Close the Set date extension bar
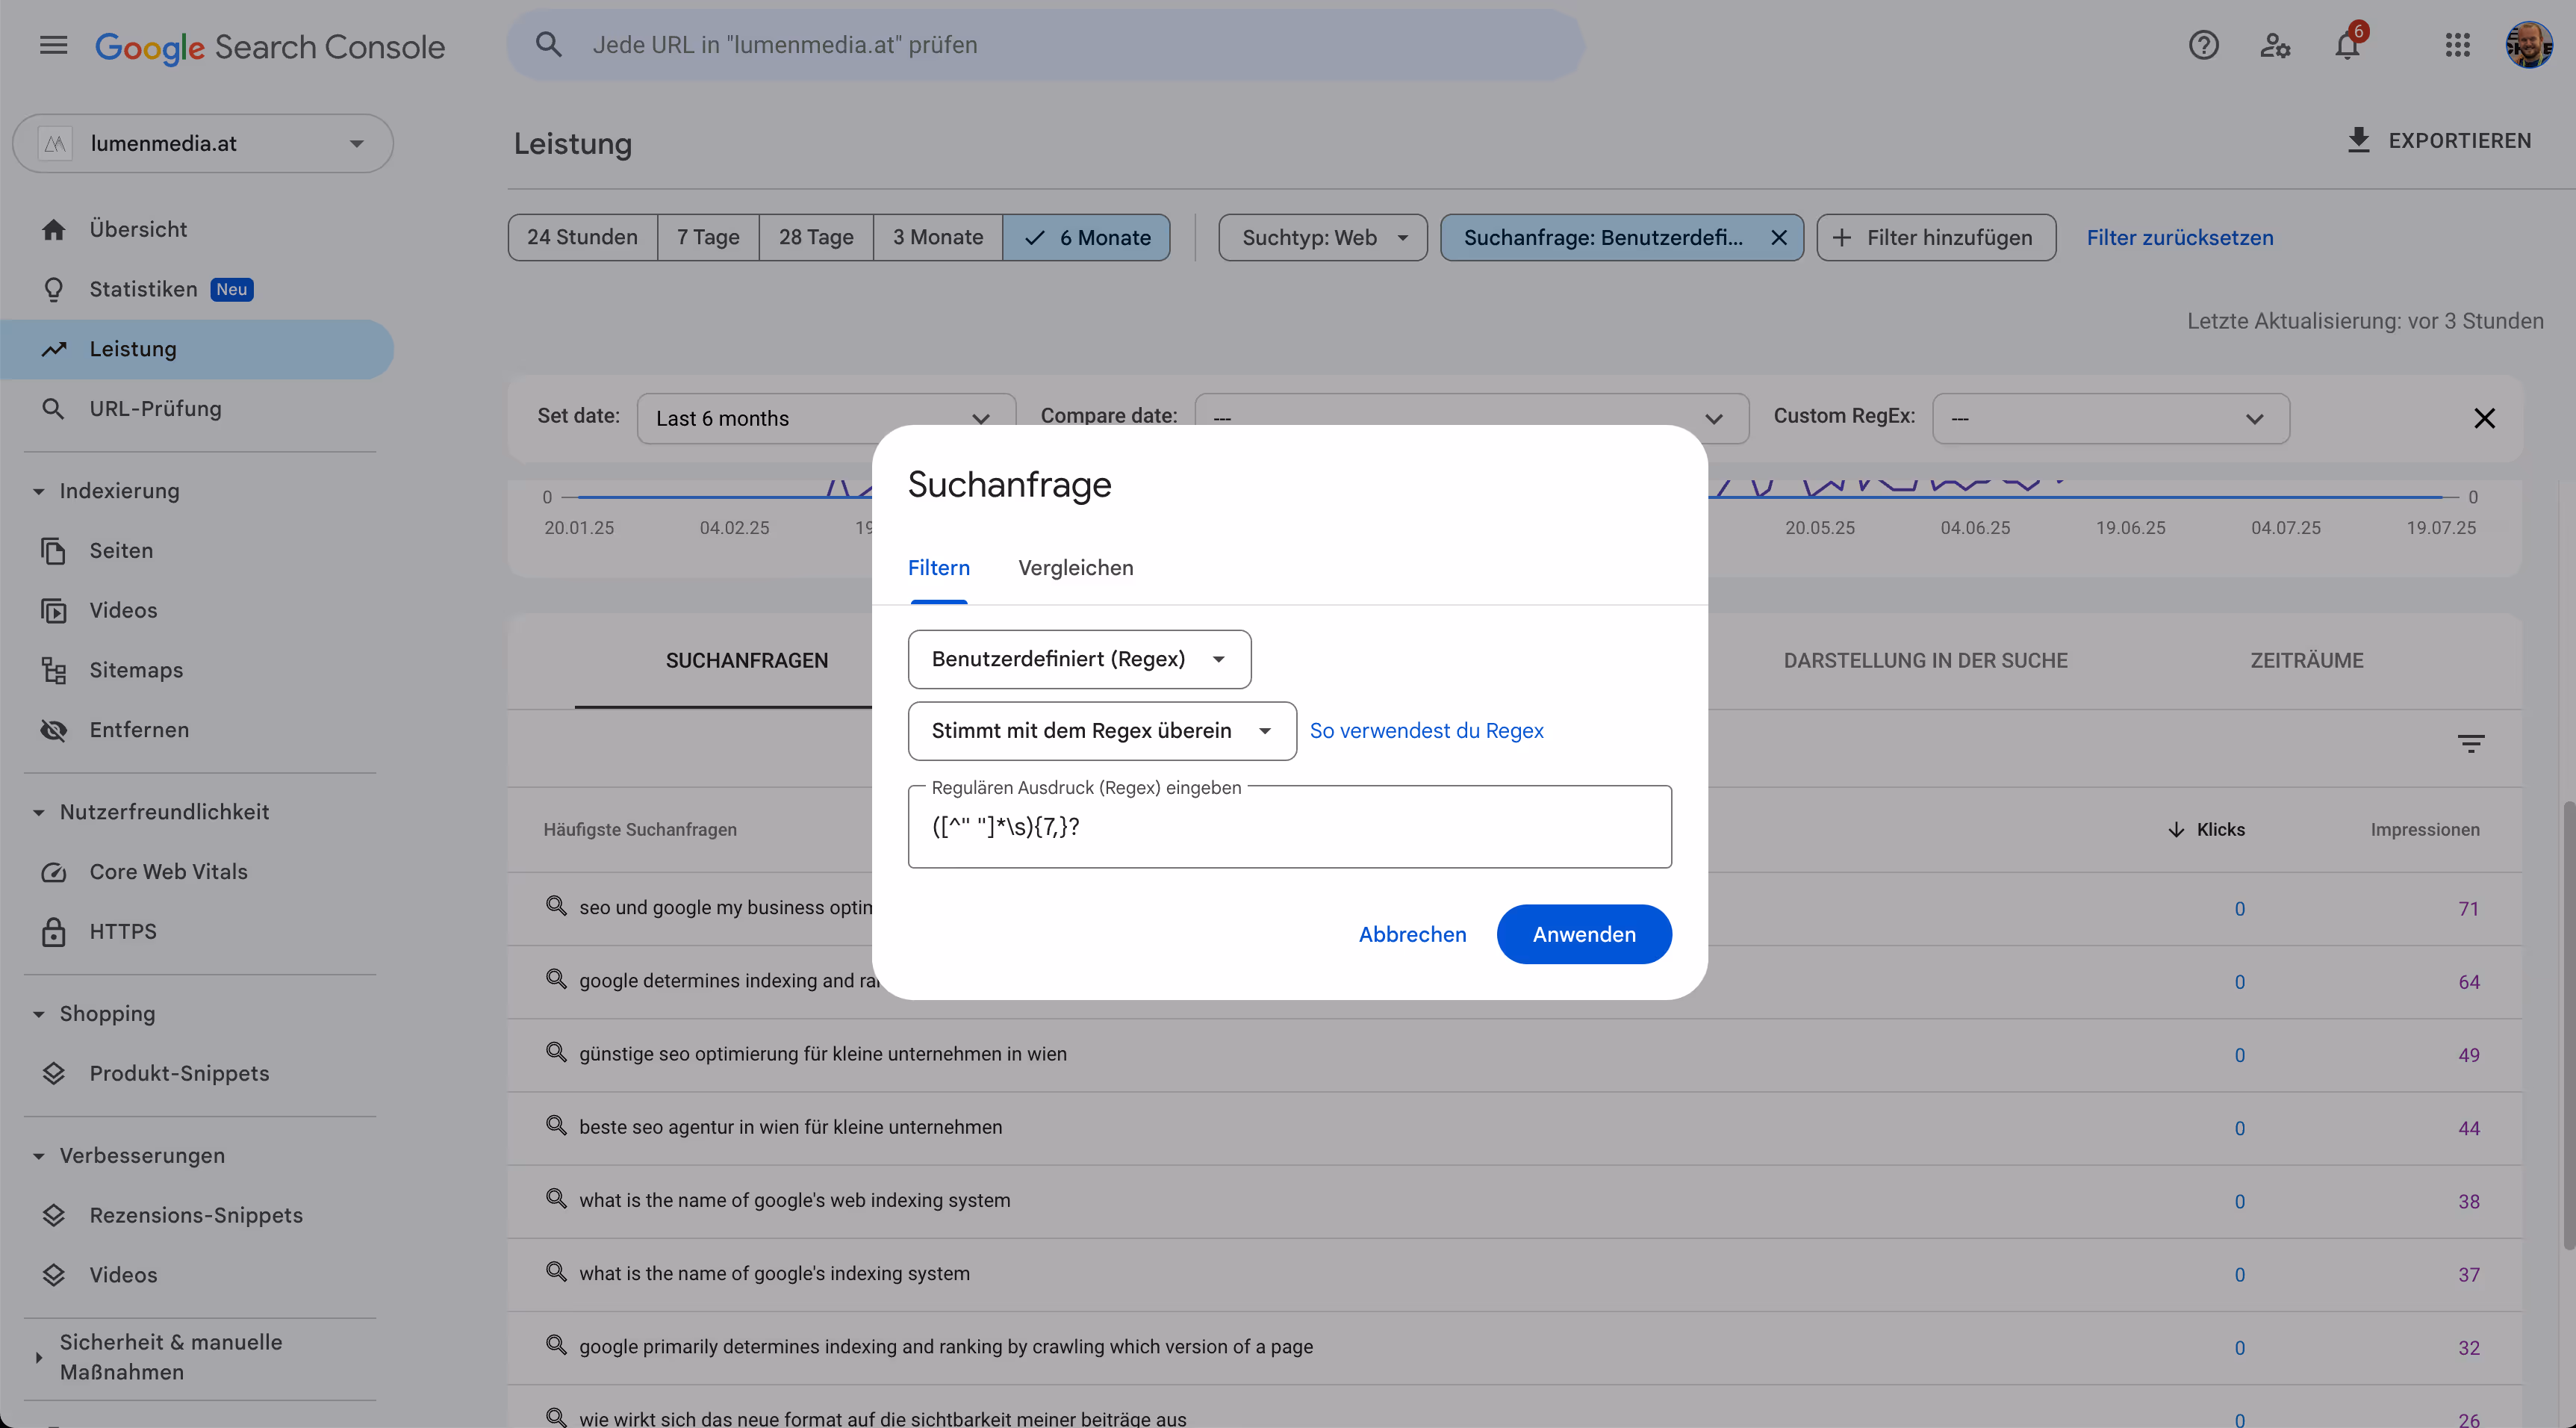The image size is (2576, 1428). [x=2484, y=418]
